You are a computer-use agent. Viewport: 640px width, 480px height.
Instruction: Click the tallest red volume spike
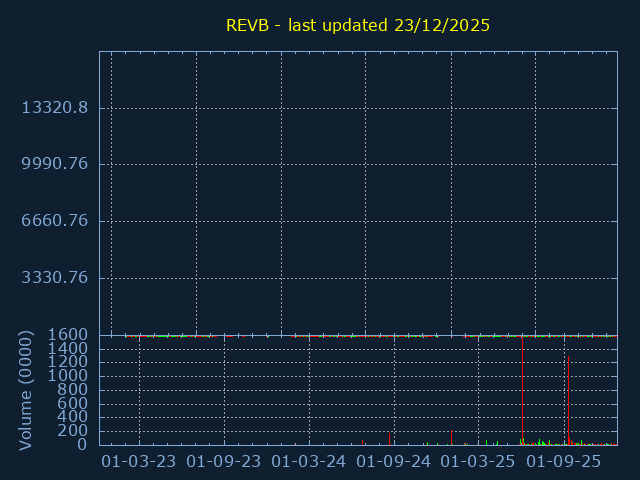point(523,390)
